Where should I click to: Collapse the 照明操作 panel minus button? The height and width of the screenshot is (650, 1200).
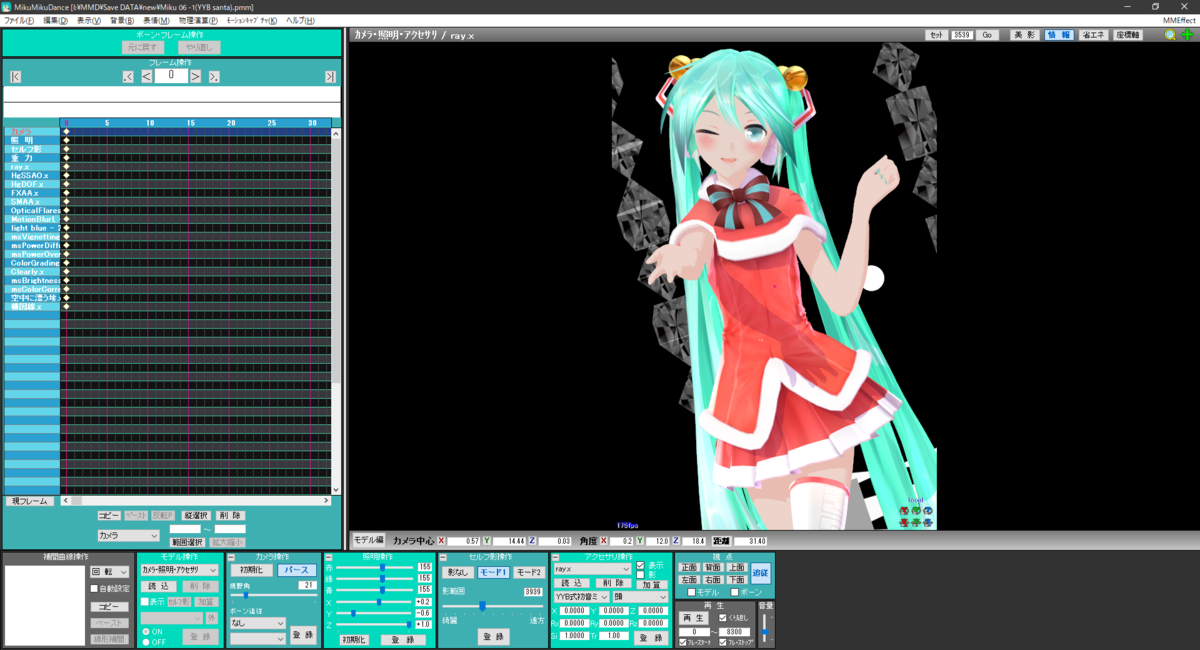328,557
